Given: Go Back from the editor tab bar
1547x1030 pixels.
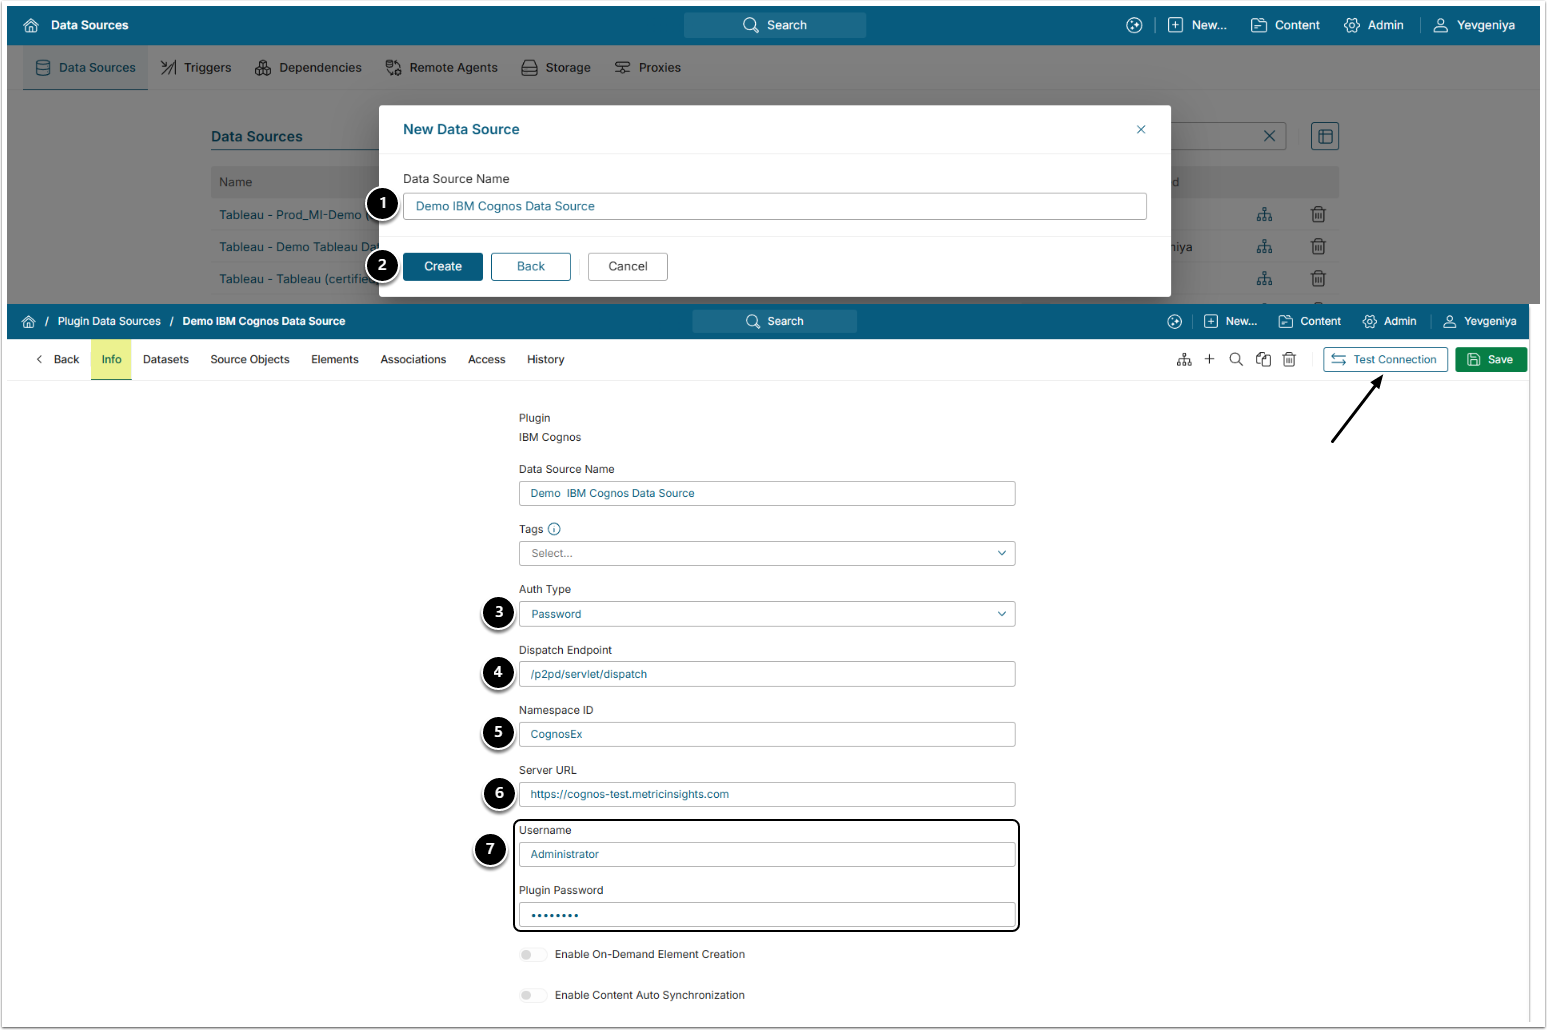Looking at the screenshot, I should tap(57, 360).
